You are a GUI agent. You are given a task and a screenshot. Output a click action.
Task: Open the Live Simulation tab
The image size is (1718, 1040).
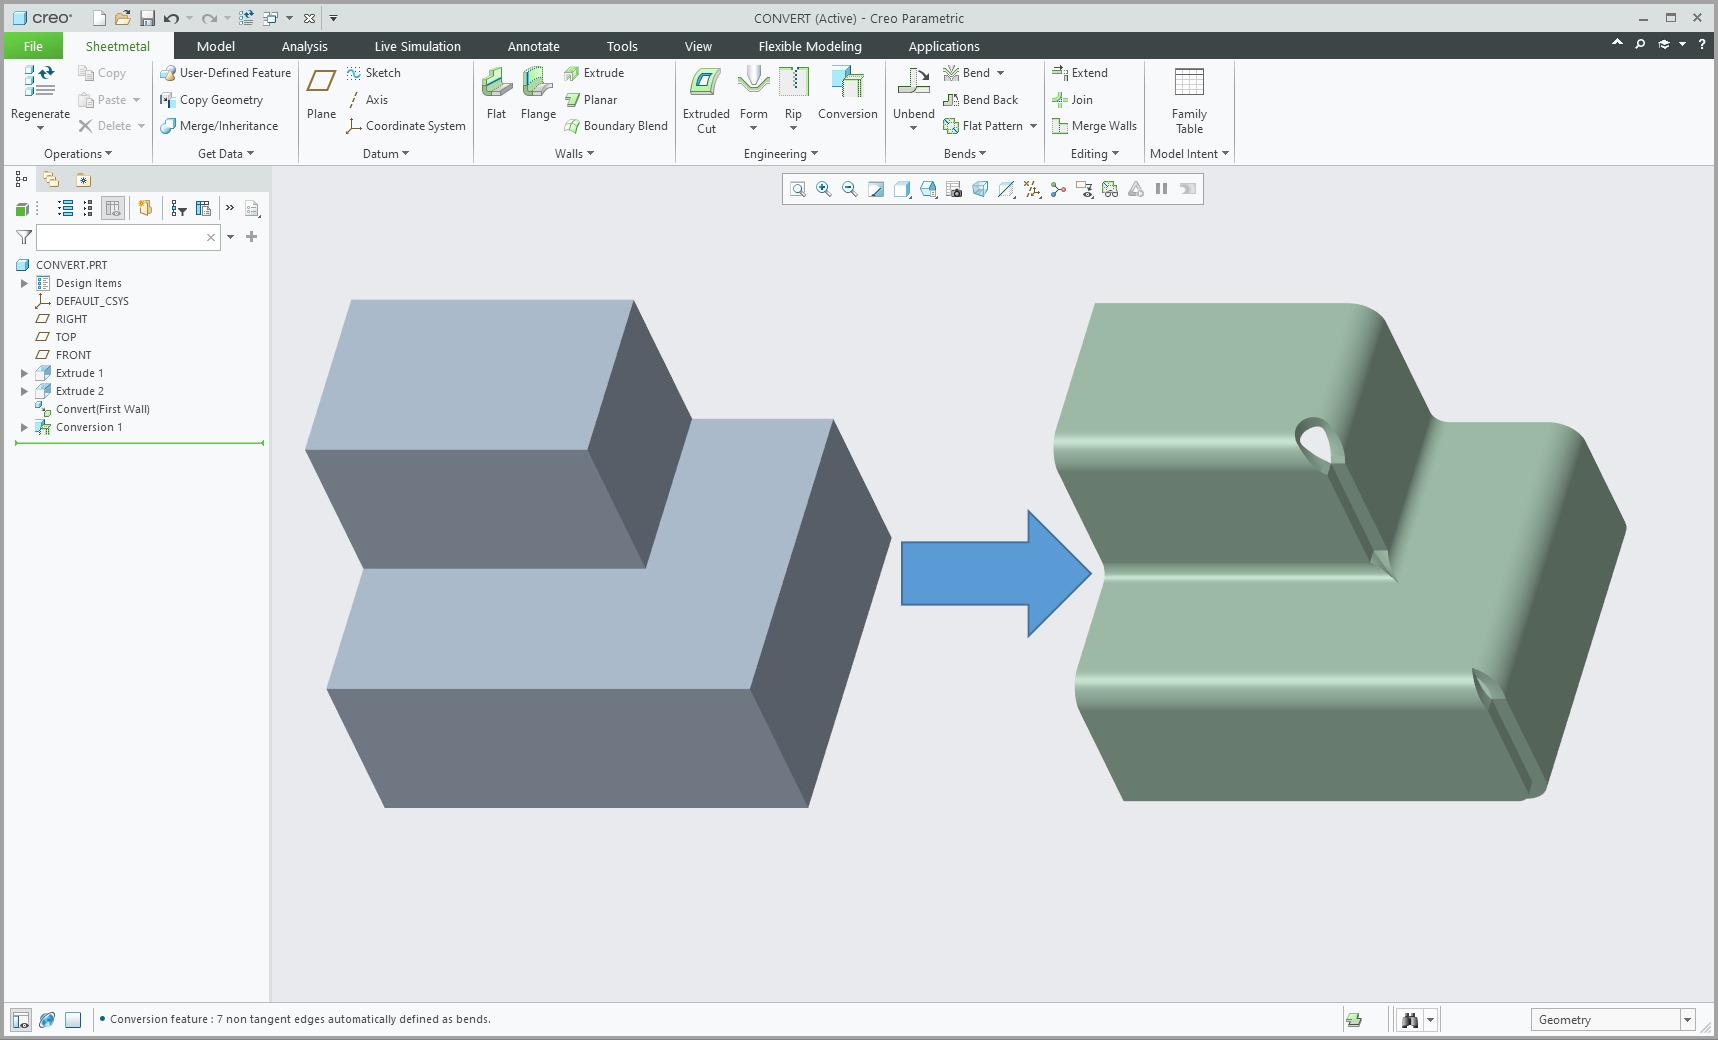click(x=418, y=46)
